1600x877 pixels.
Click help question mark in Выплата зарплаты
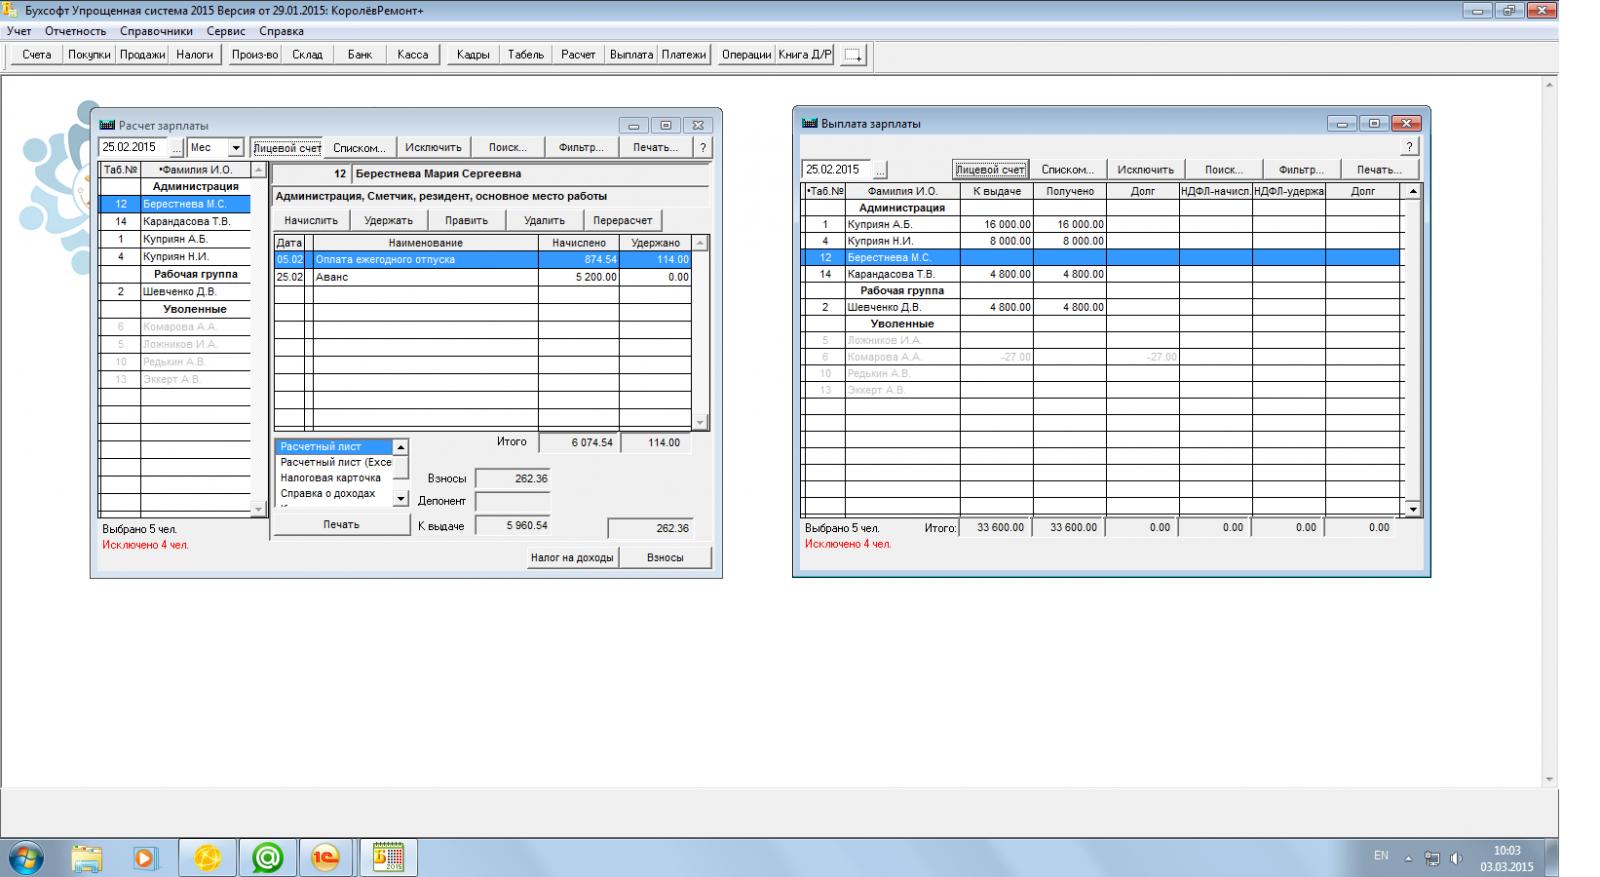click(1409, 147)
